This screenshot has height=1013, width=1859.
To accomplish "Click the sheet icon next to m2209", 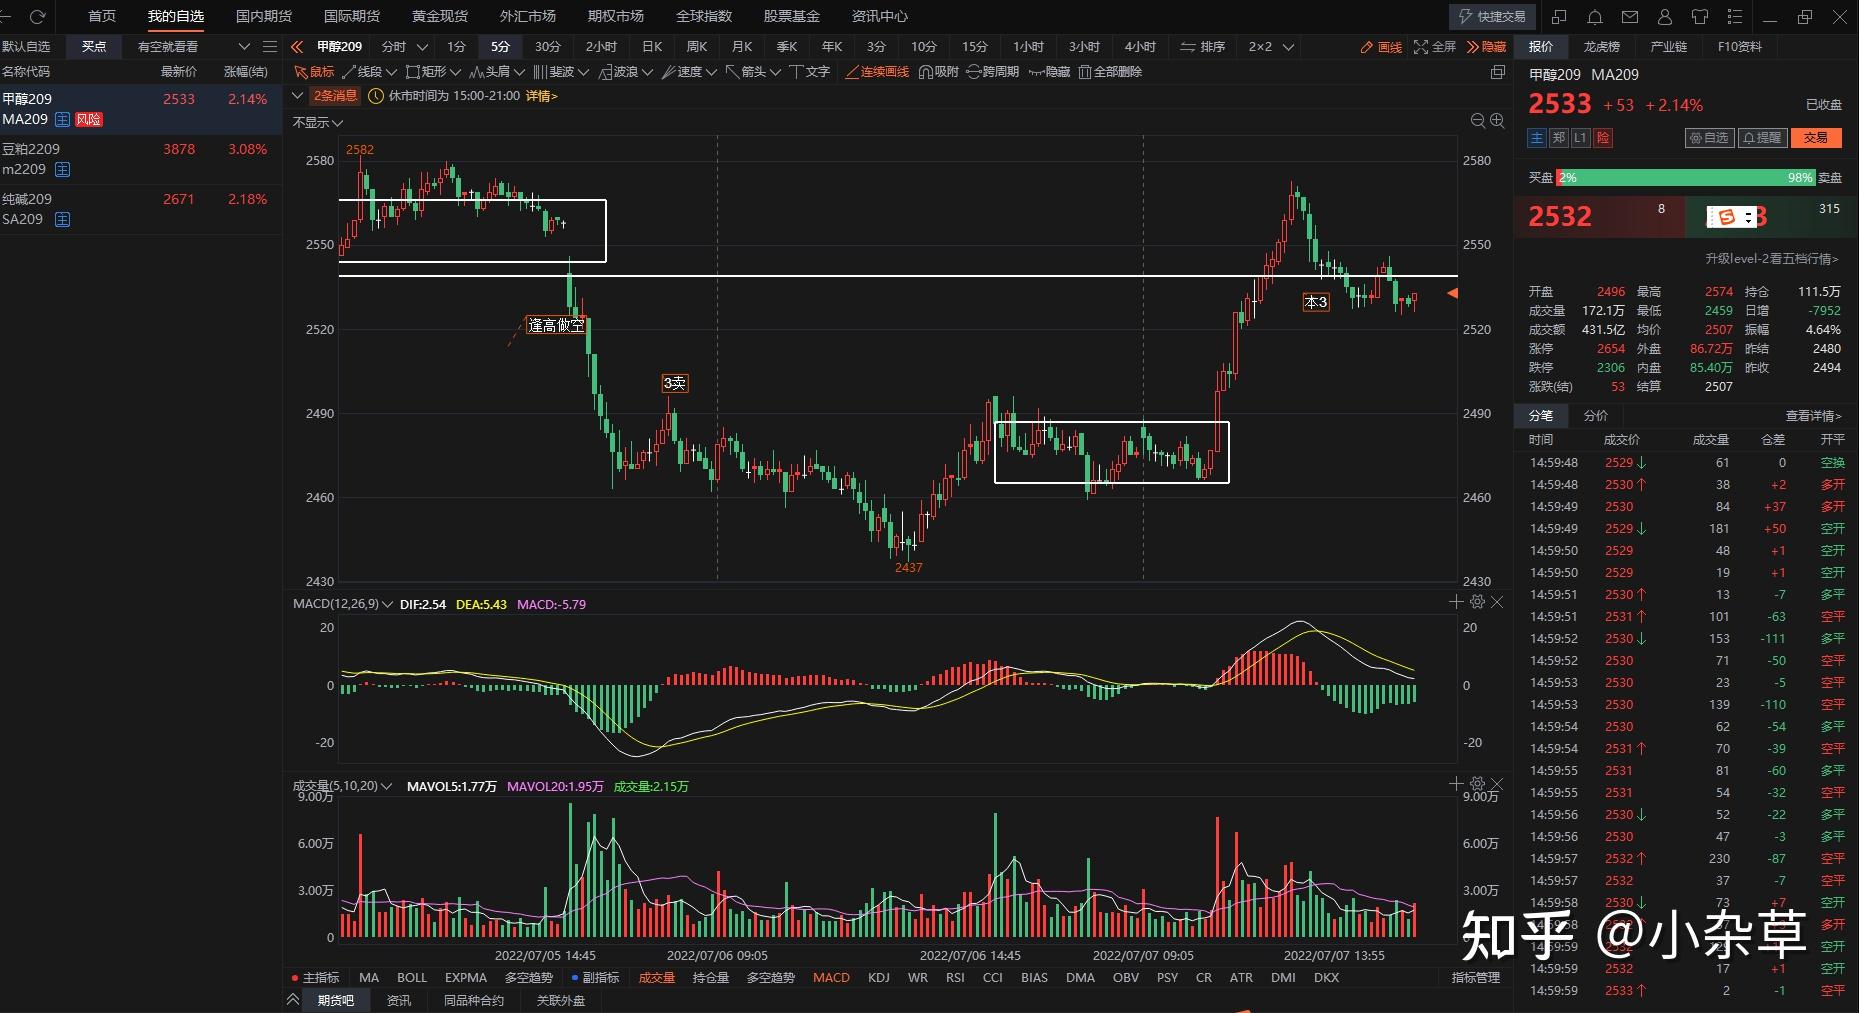I will [x=62, y=170].
